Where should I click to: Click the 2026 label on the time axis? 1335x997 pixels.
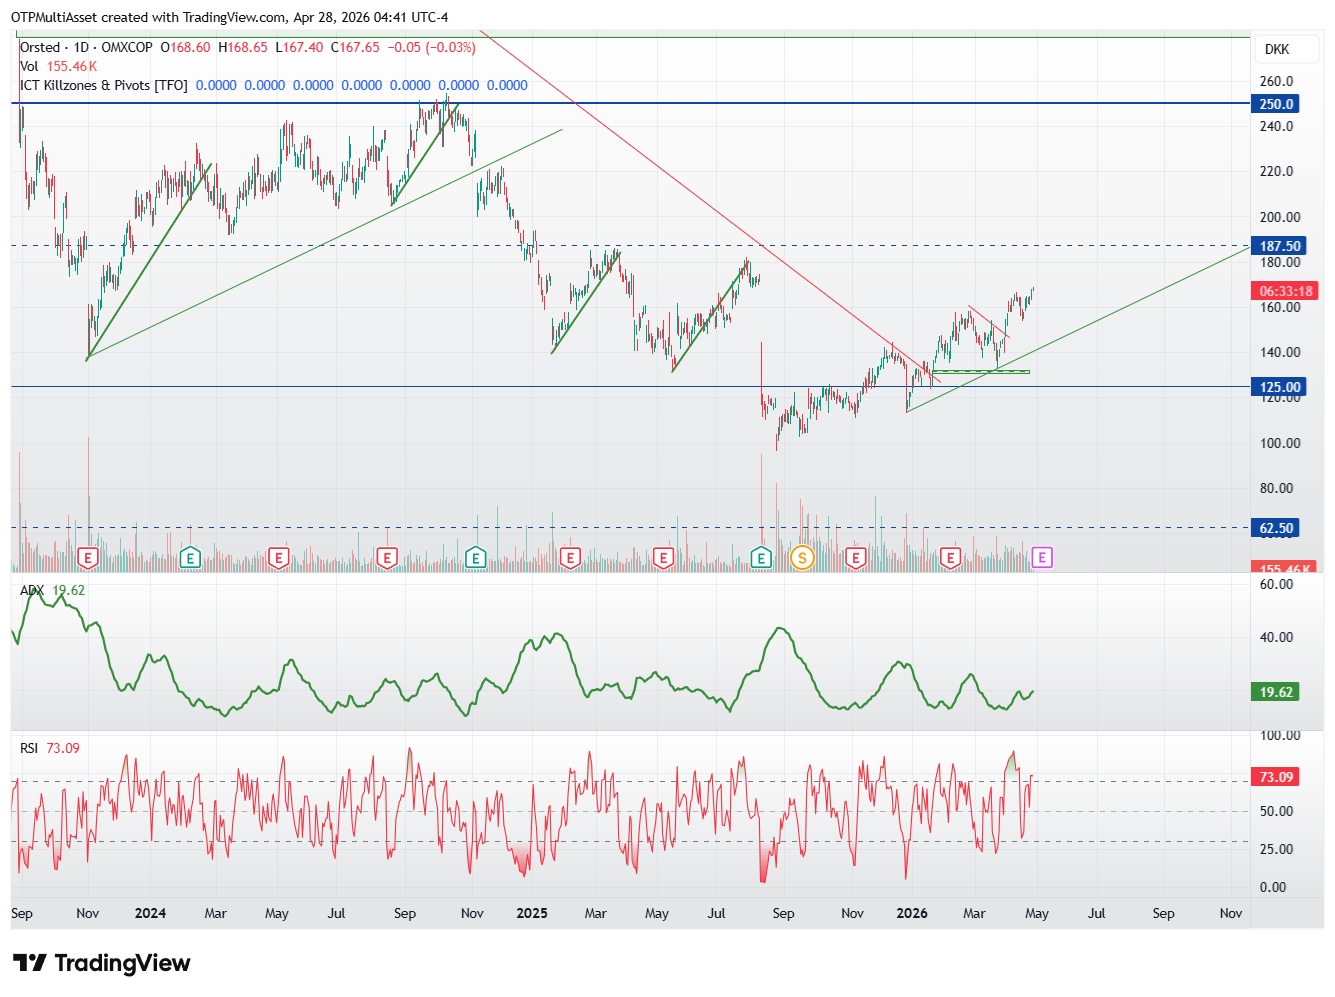coord(912,913)
